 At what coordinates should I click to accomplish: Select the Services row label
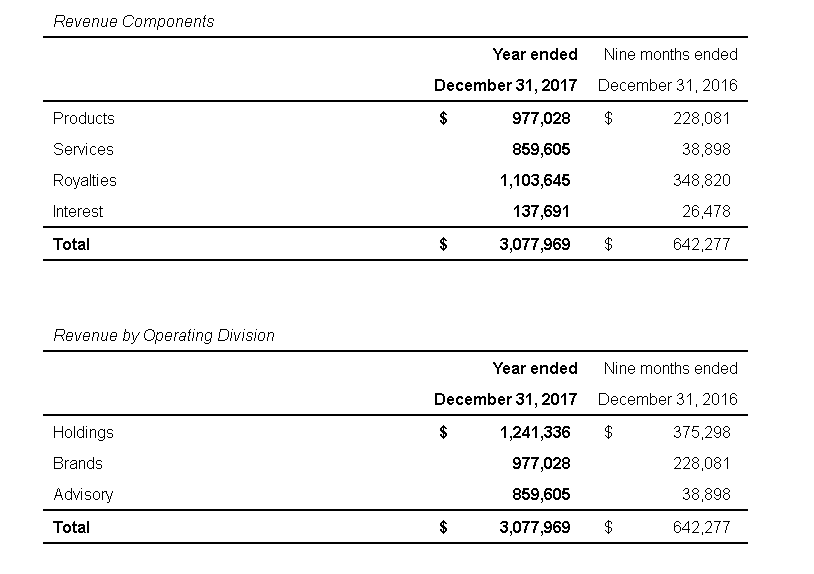[83, 149]
